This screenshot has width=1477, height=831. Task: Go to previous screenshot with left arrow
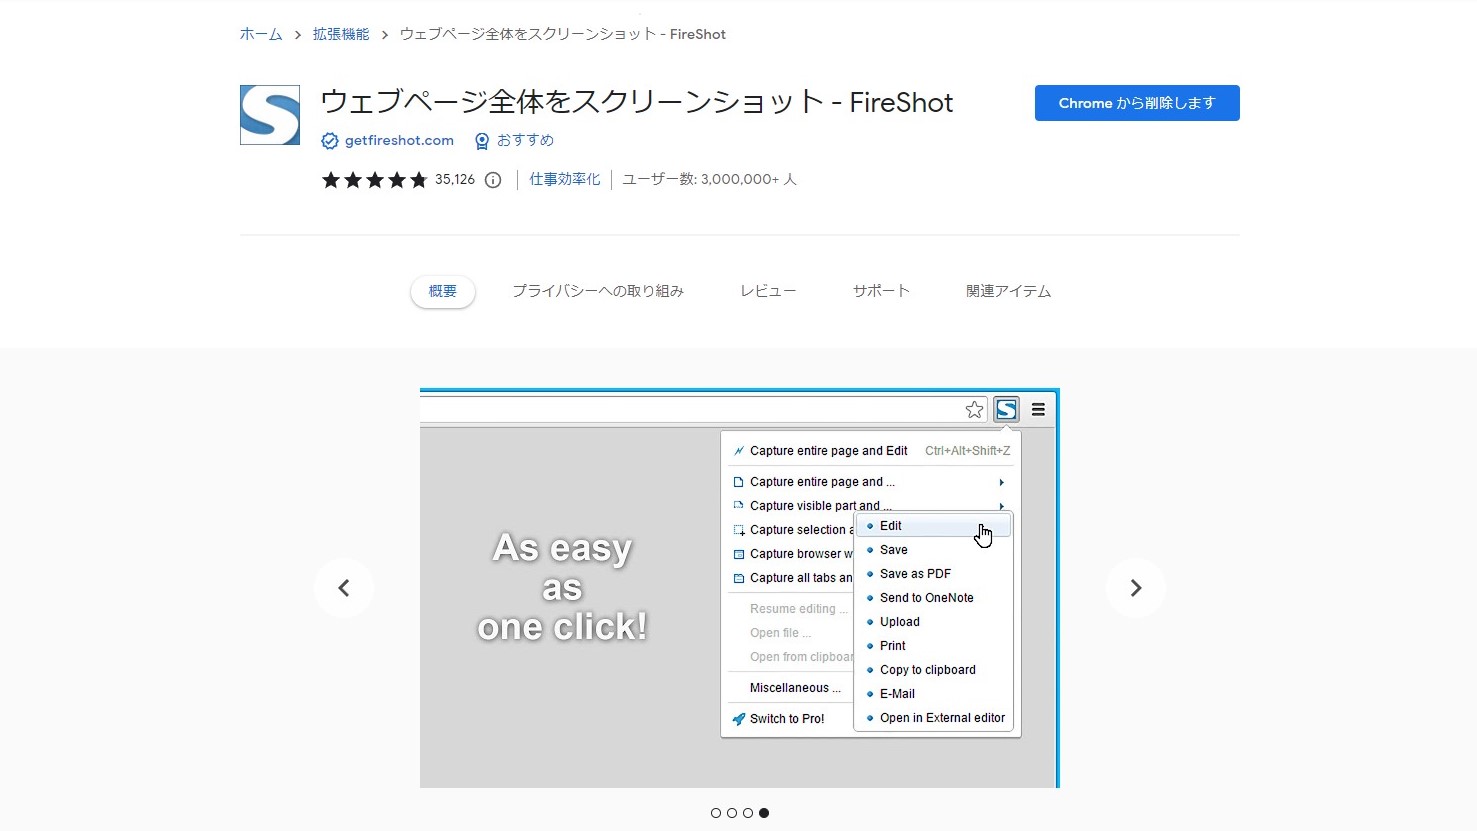[344, 588]
